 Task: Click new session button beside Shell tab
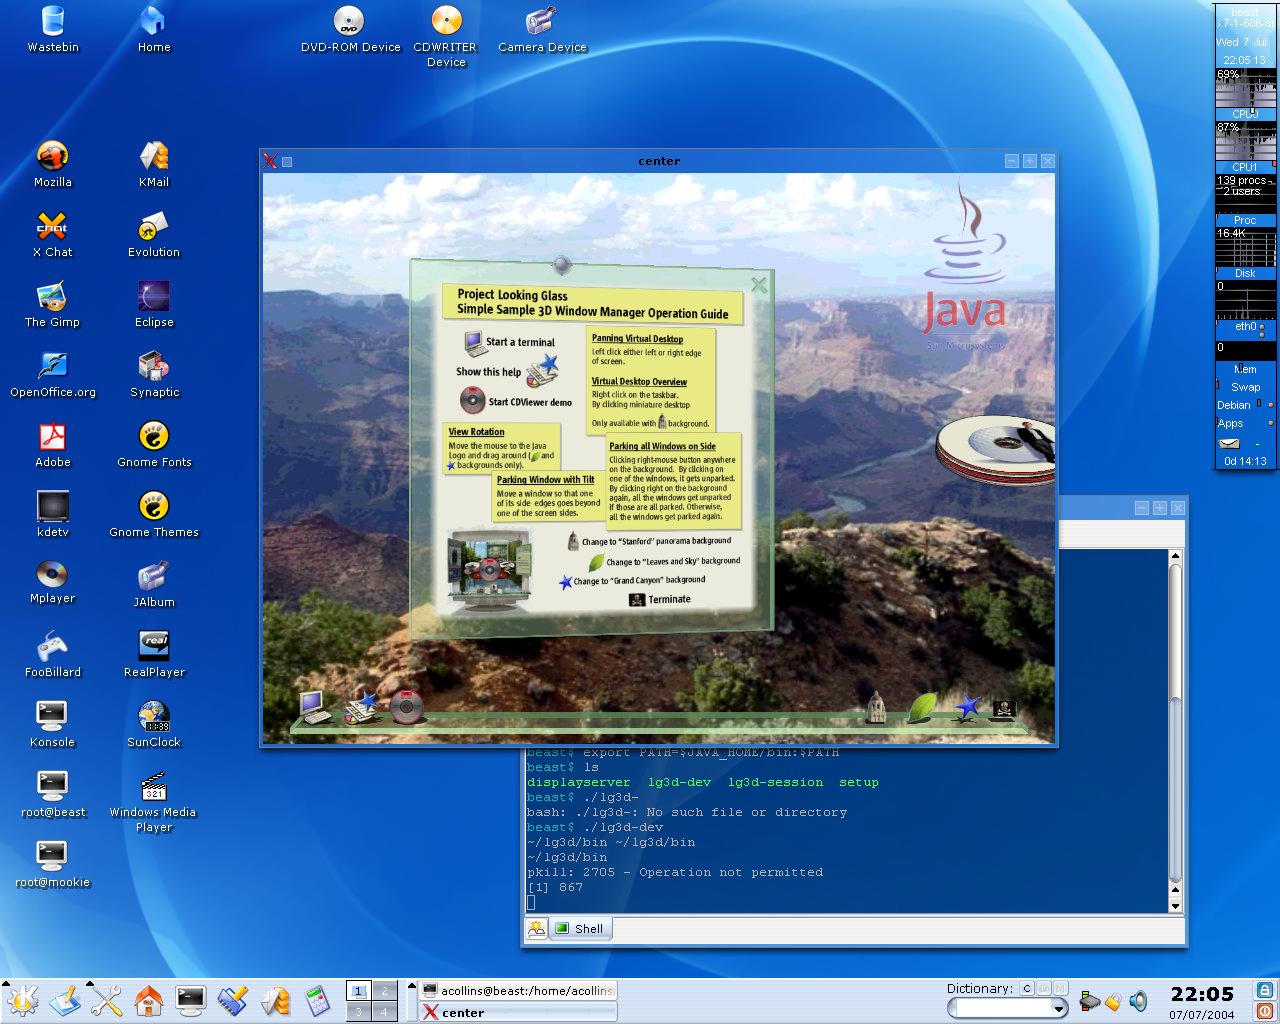click(x=537, y=928)
